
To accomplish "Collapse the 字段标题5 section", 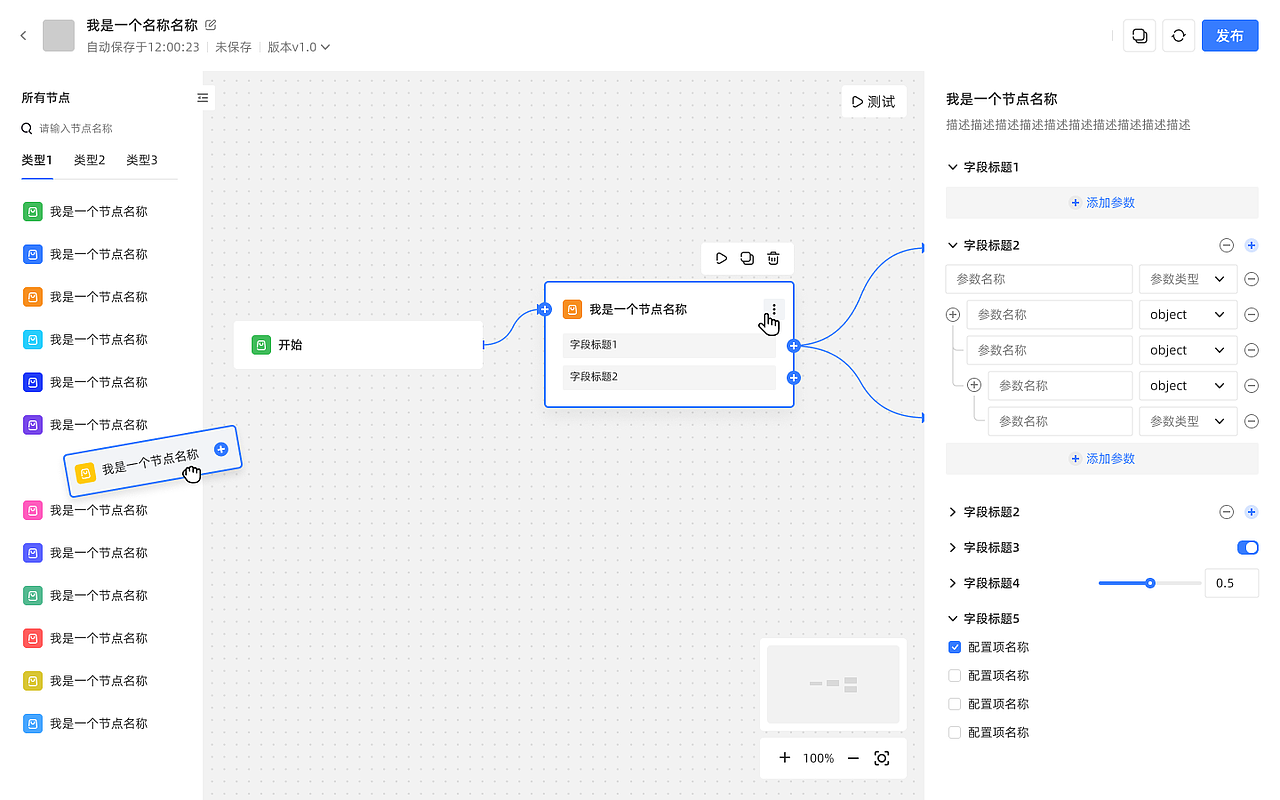I will pyautogui.click(x=952, y=618).
